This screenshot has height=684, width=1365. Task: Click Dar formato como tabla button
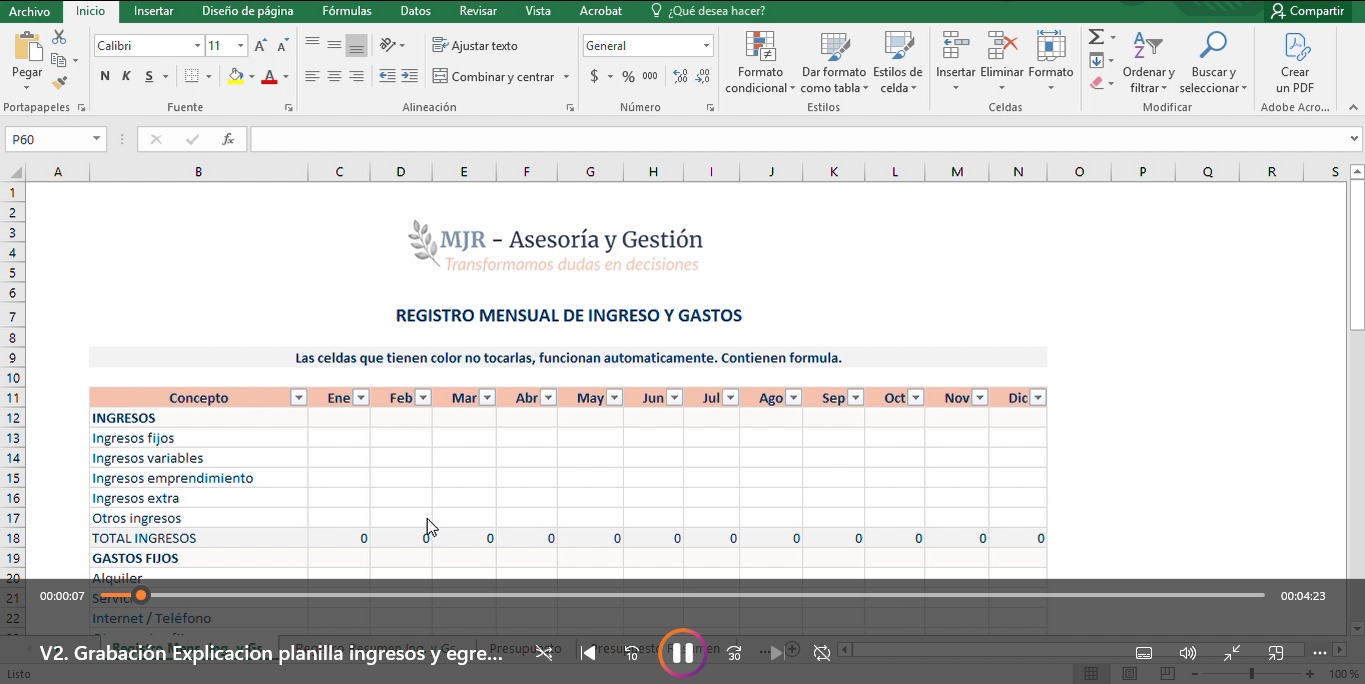tap(833, 63)
